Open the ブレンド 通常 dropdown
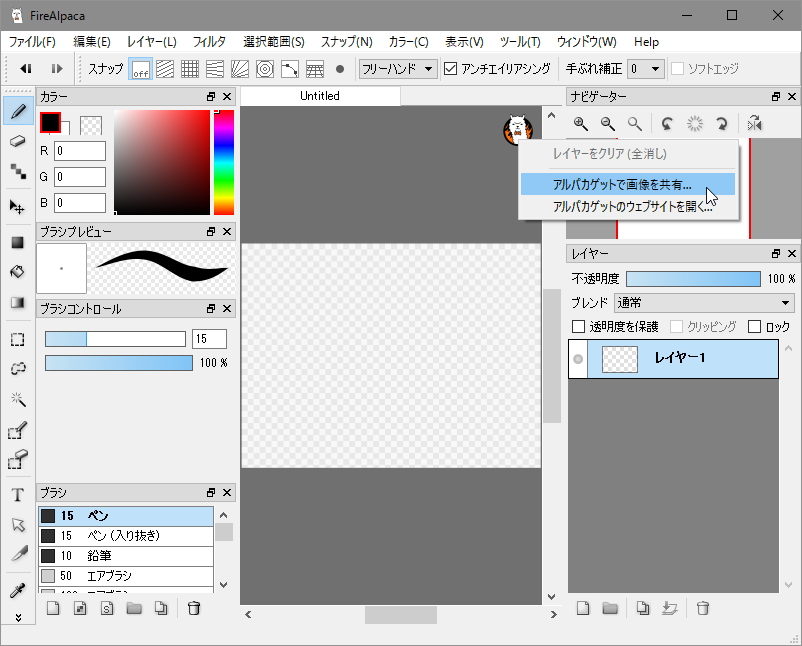The width and height of the screenshot is (802, 646). pos(704,303)
